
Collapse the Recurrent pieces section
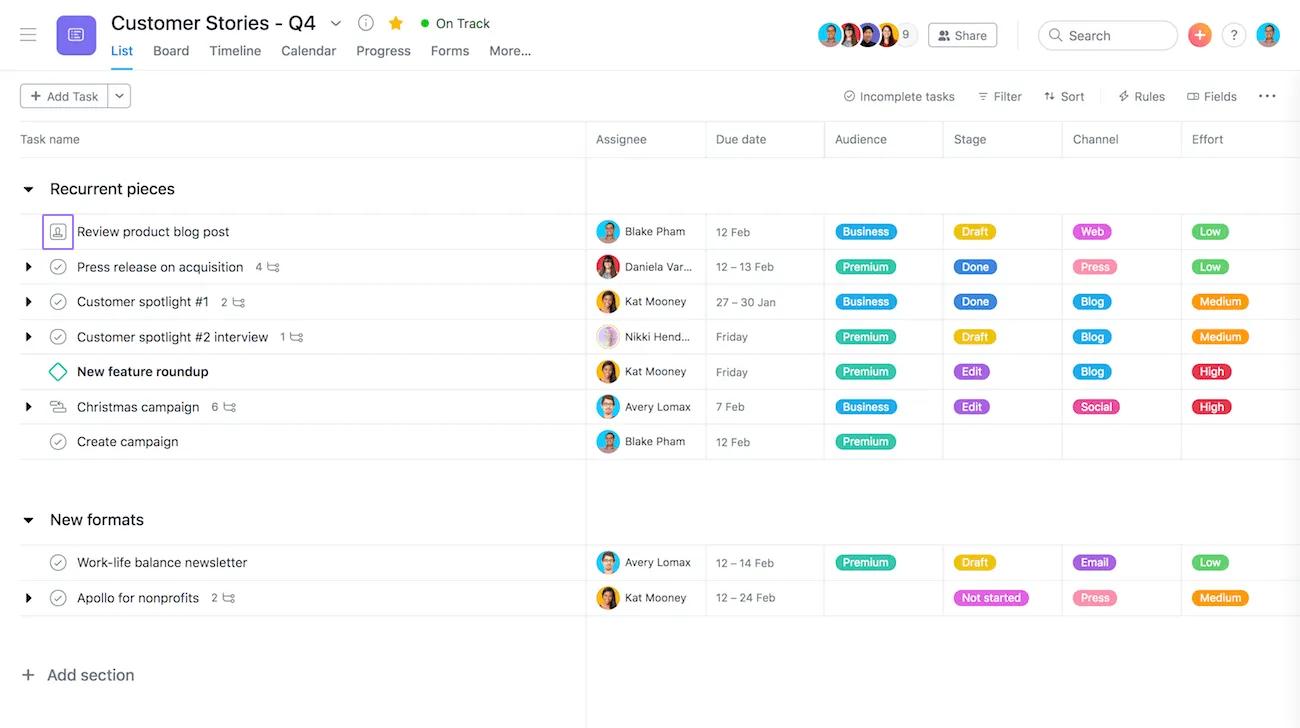[28, 189]
